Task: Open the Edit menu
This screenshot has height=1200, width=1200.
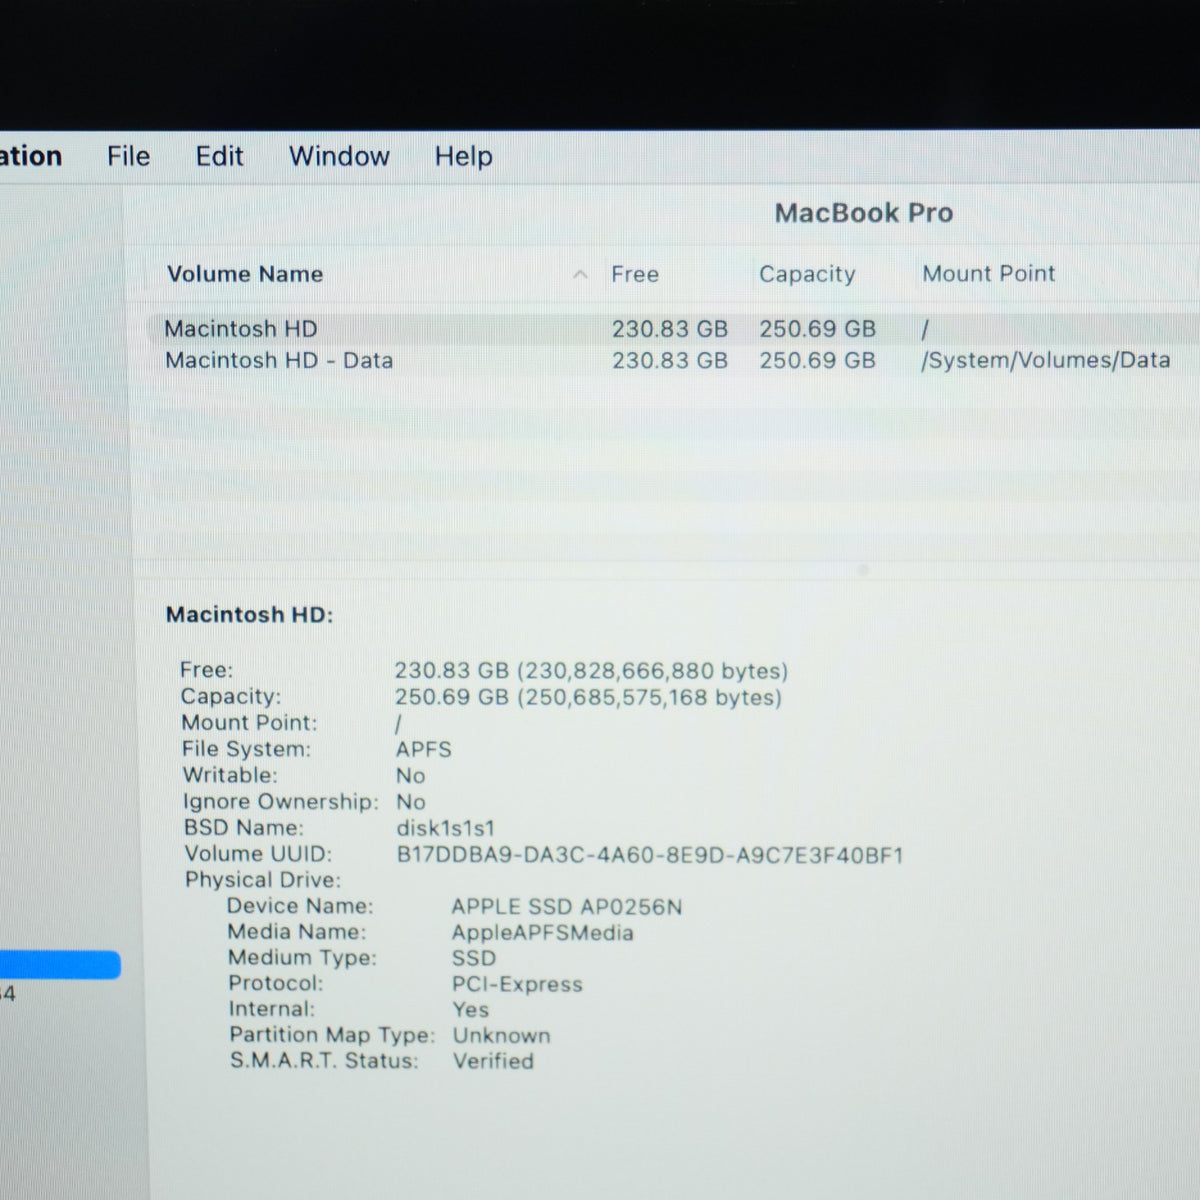Action: pos(219,156)
